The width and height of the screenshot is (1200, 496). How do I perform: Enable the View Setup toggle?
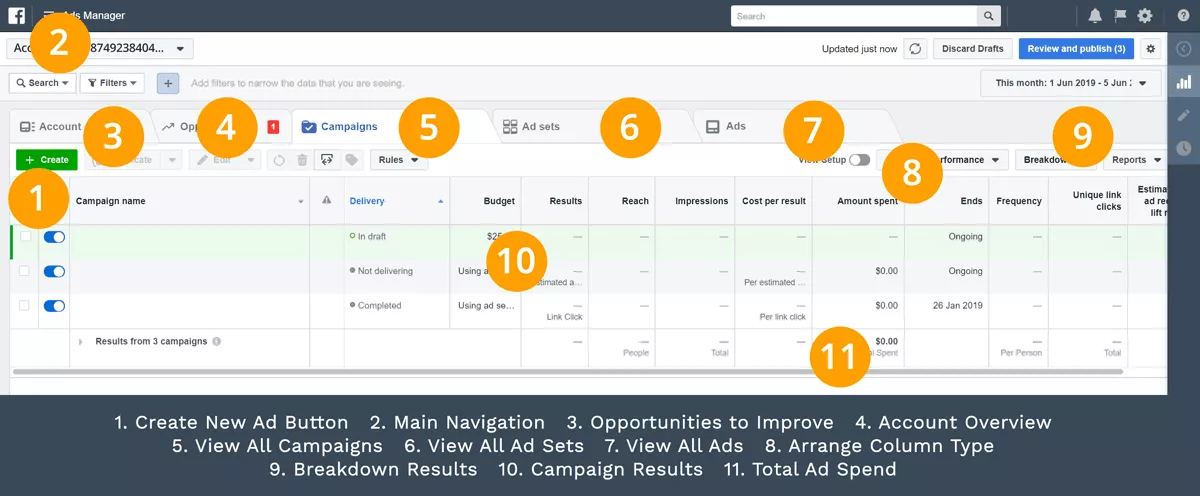click(x=859, y=160)
